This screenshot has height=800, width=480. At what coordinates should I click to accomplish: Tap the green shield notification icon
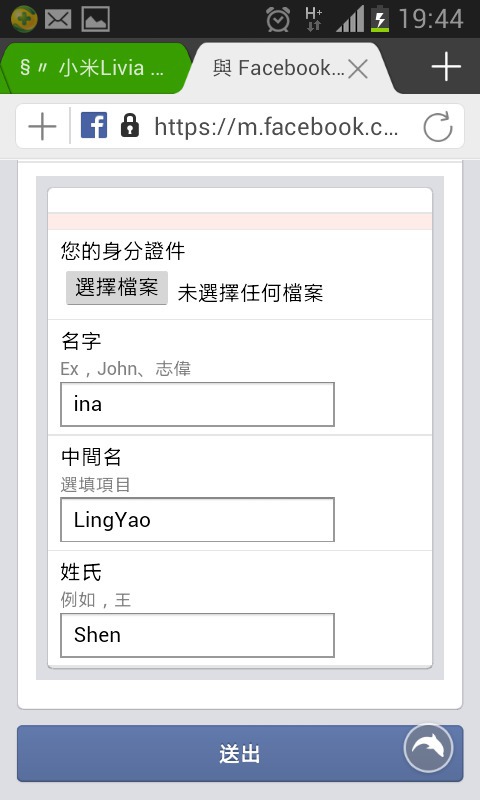tap(23, 19)
